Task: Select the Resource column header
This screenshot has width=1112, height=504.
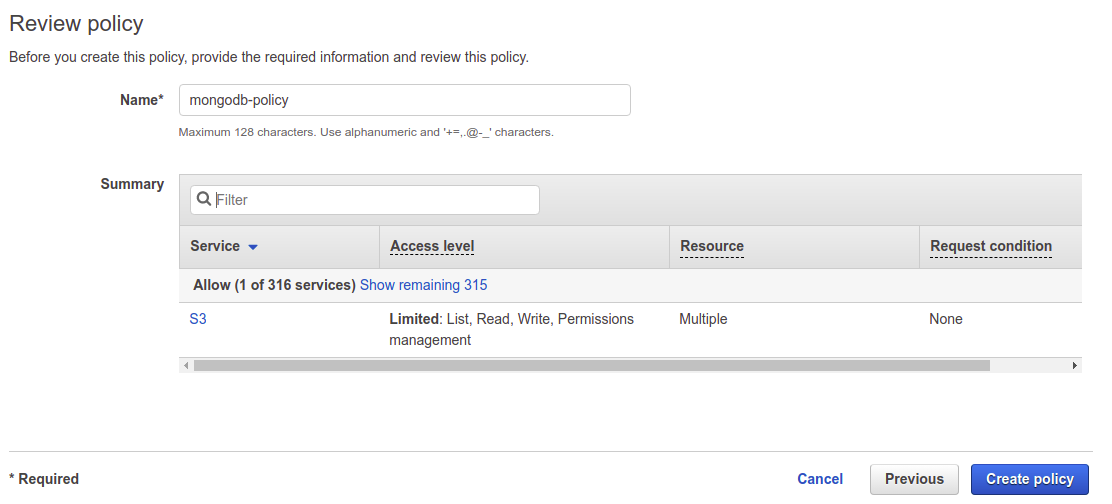Action: pos(711,246)
